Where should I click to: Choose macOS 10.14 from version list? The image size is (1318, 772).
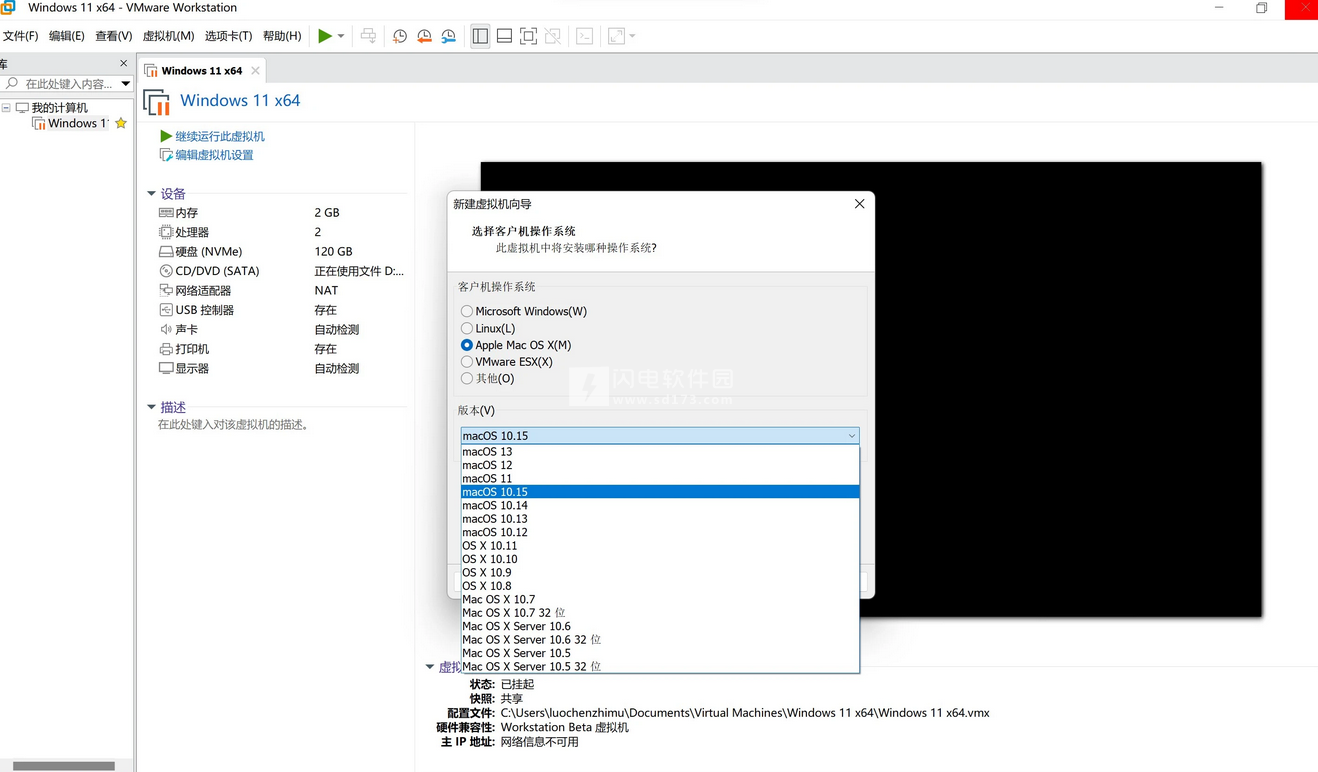pyautogui.click(x=660, y=506)
